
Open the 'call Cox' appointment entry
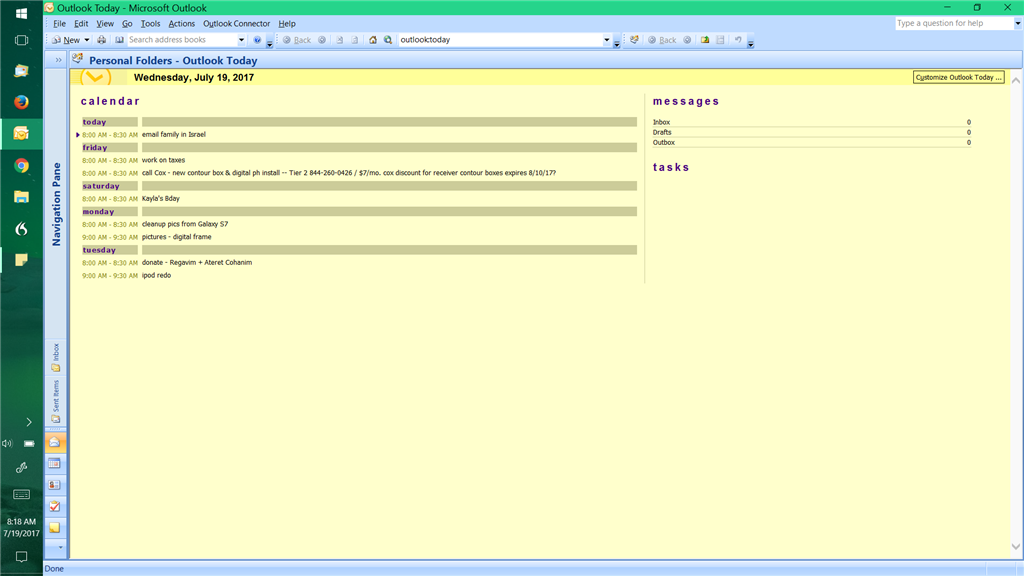[x=349, y=173]
